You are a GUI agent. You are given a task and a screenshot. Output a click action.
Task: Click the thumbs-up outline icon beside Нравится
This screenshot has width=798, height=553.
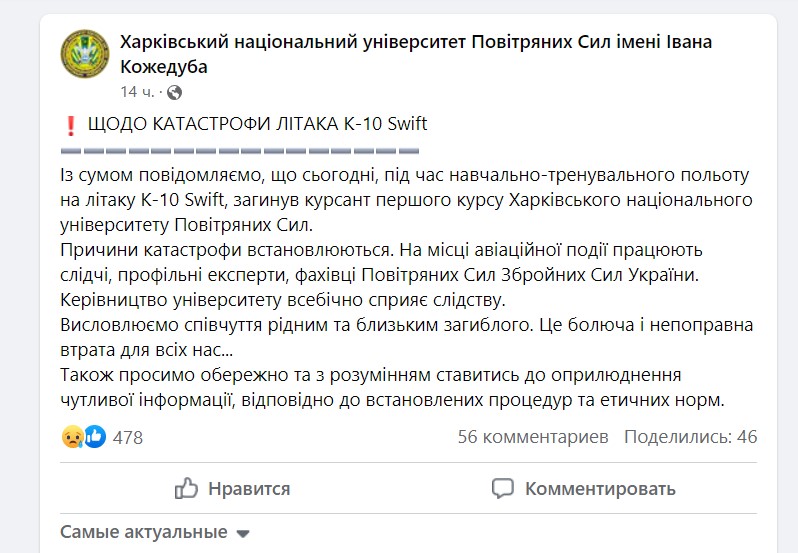(186, 488)
